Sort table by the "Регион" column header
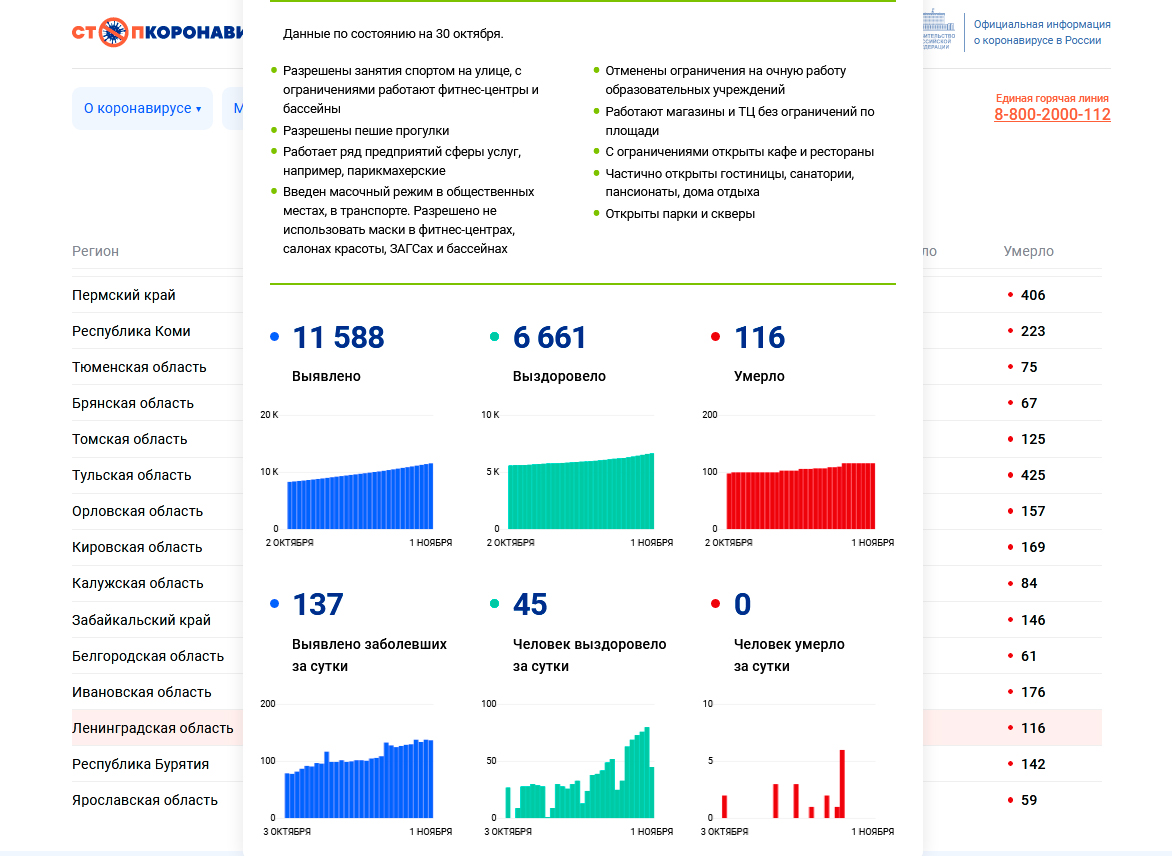 point(95,251)
